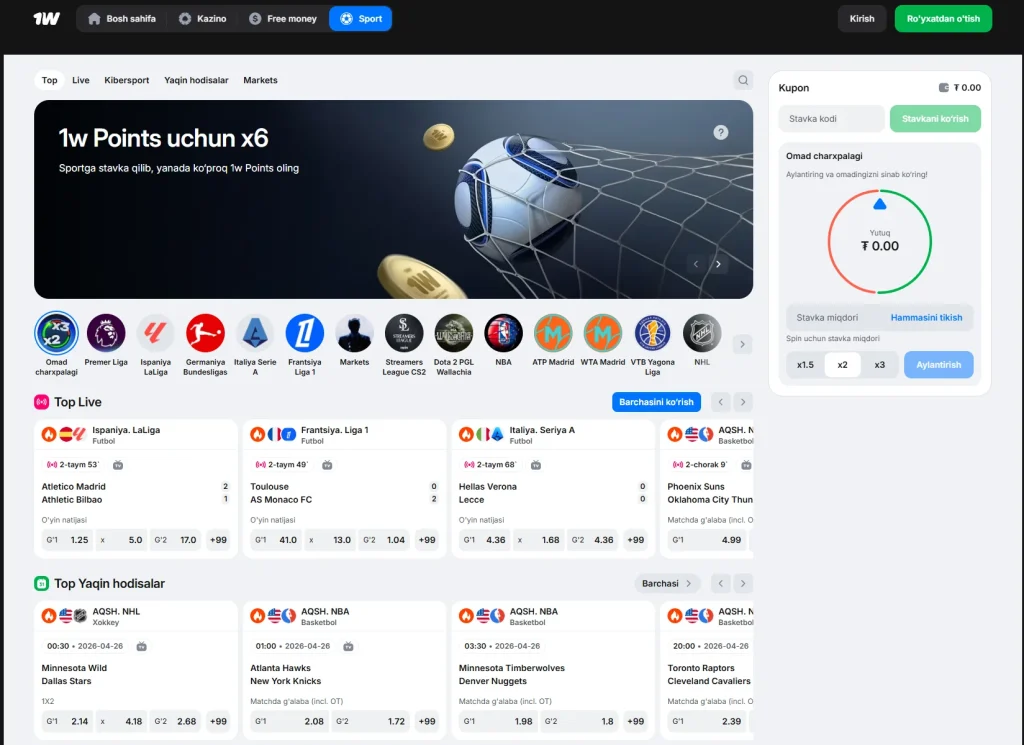This screenshot has width=1024, height=745.
Task: Switch to the Yaqin hodisalar tab
Action: 196,80
